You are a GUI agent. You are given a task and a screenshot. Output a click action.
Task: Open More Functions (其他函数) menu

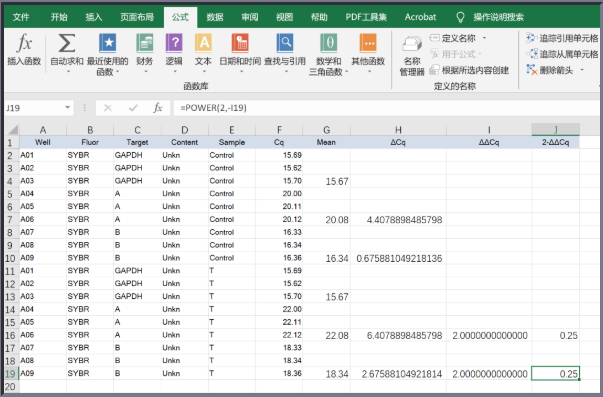click(x=368, y=53)
